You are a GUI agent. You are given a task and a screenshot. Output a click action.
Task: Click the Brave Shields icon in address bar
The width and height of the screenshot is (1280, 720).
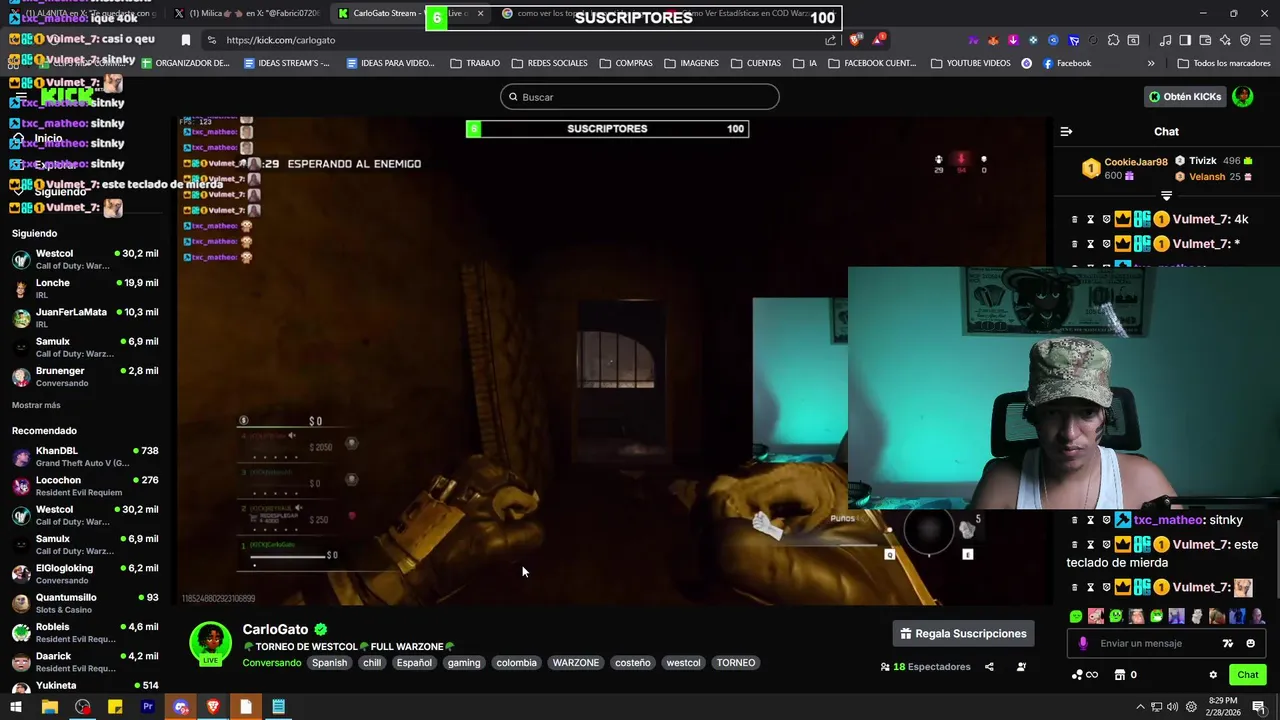[x=855, y=40]
